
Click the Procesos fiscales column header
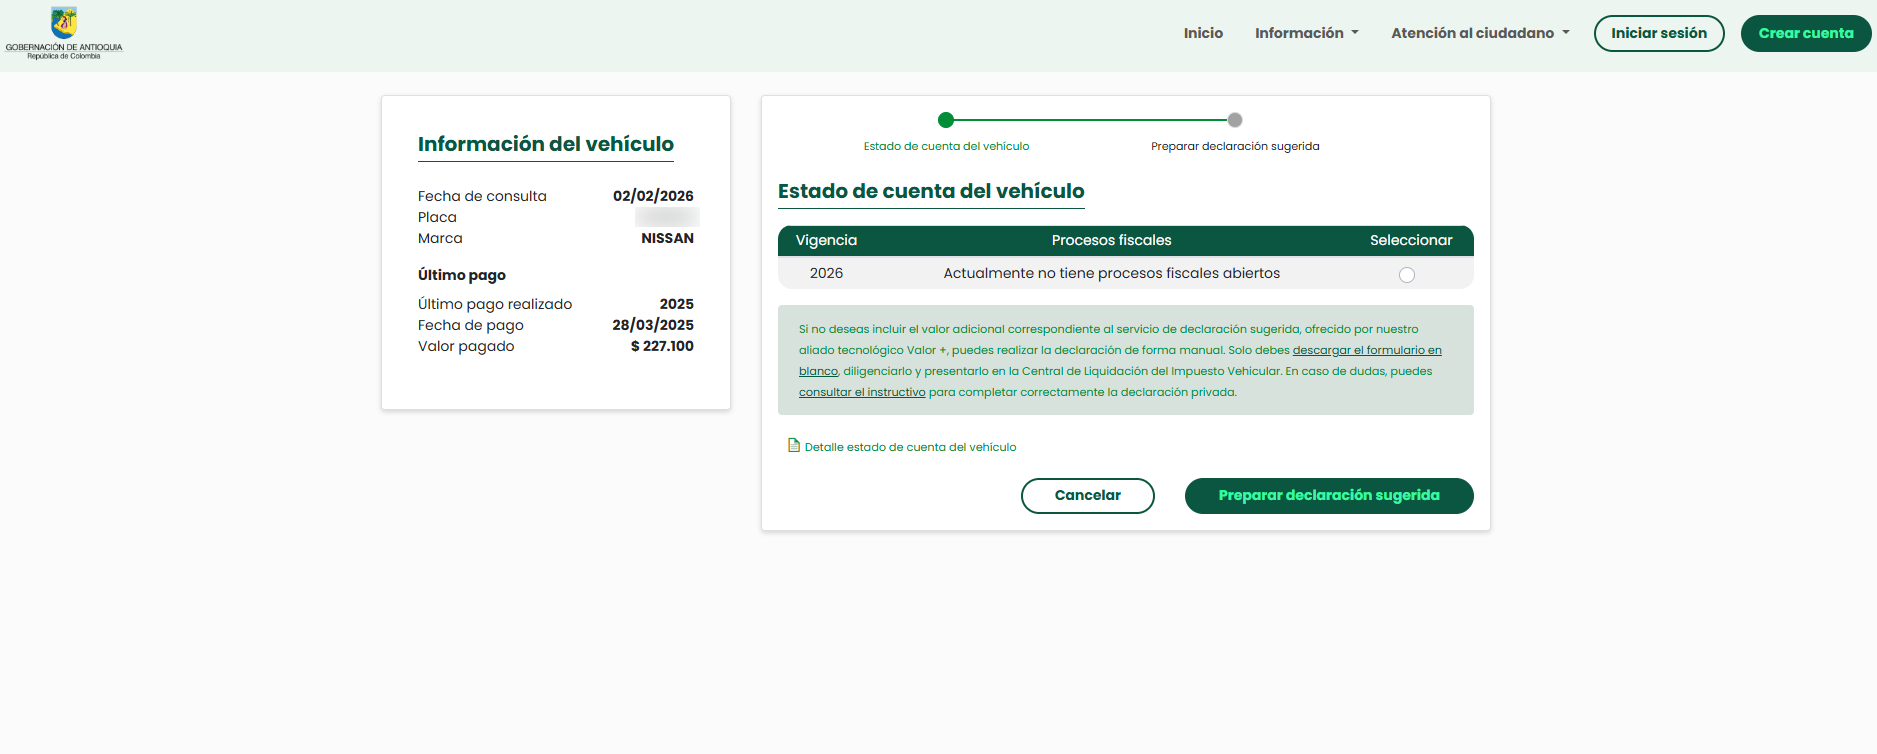coord(1111,240)
